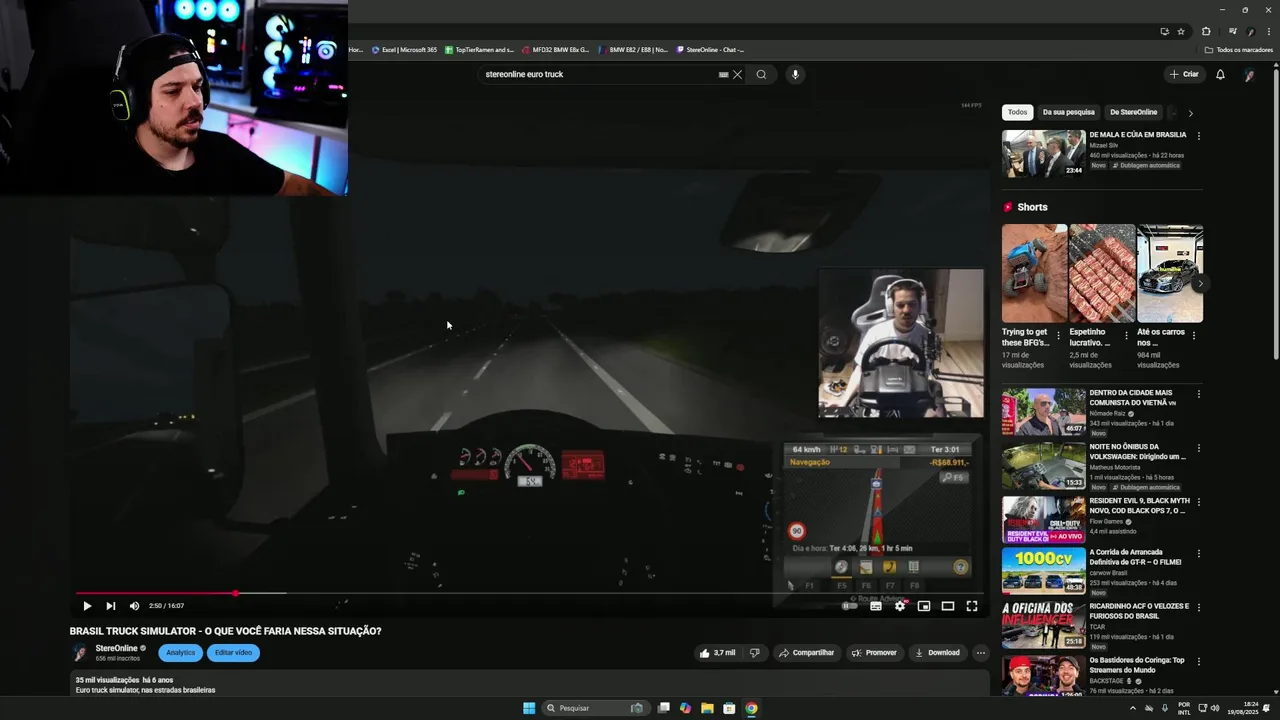Seek on the red video progress bar

[x=530, y=593]
